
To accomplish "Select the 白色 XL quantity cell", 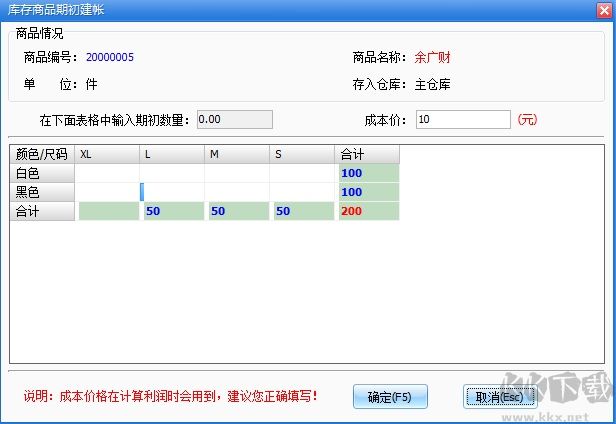I will 107,173.
